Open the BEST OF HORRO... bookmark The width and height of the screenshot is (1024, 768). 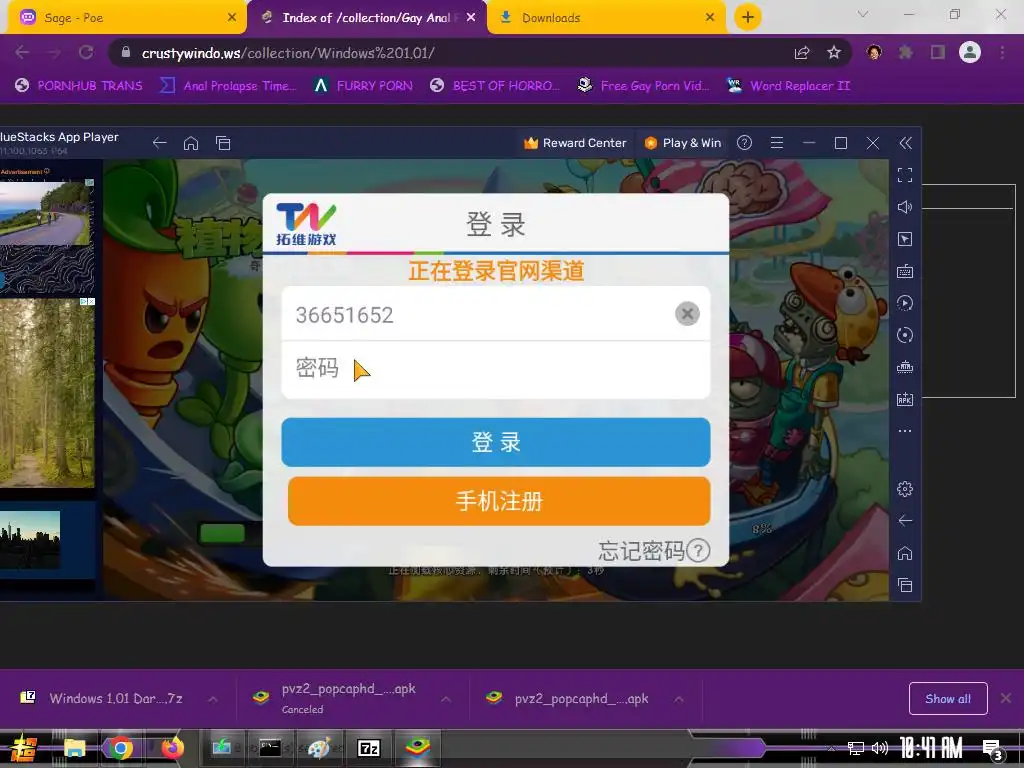click(495, 86)
